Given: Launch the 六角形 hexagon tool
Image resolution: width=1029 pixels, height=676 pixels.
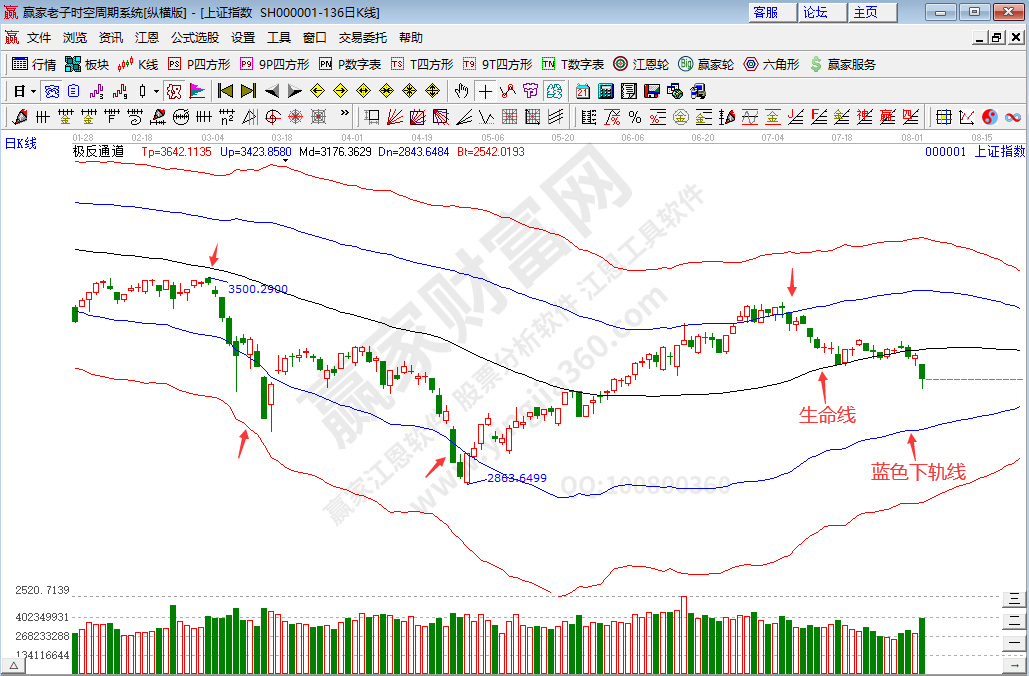Looking at the screenshot, I should click(x=771, y=64).
